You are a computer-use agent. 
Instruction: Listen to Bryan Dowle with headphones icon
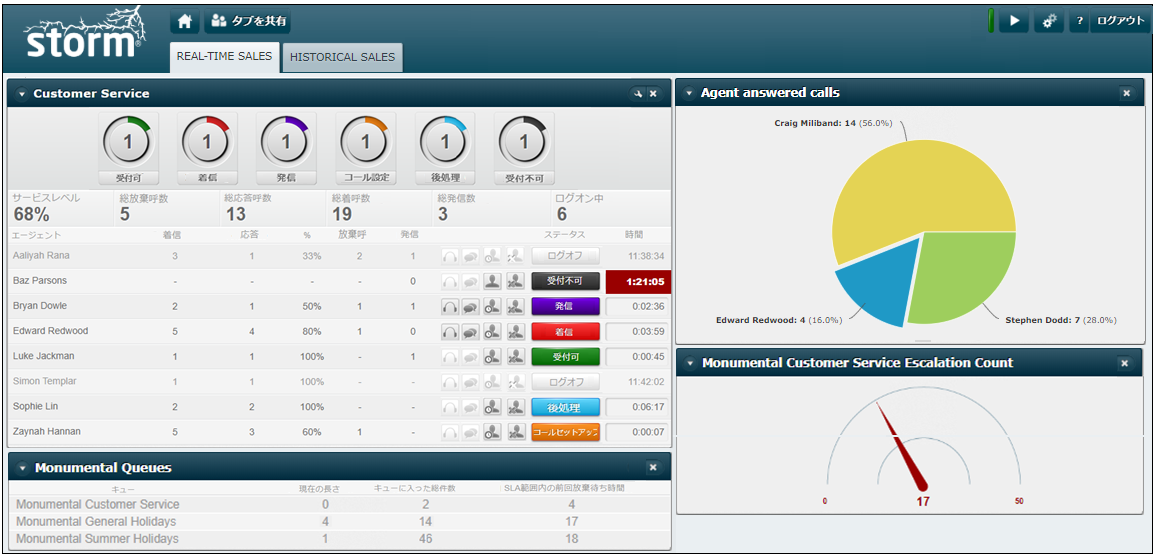tap(450, 306)
